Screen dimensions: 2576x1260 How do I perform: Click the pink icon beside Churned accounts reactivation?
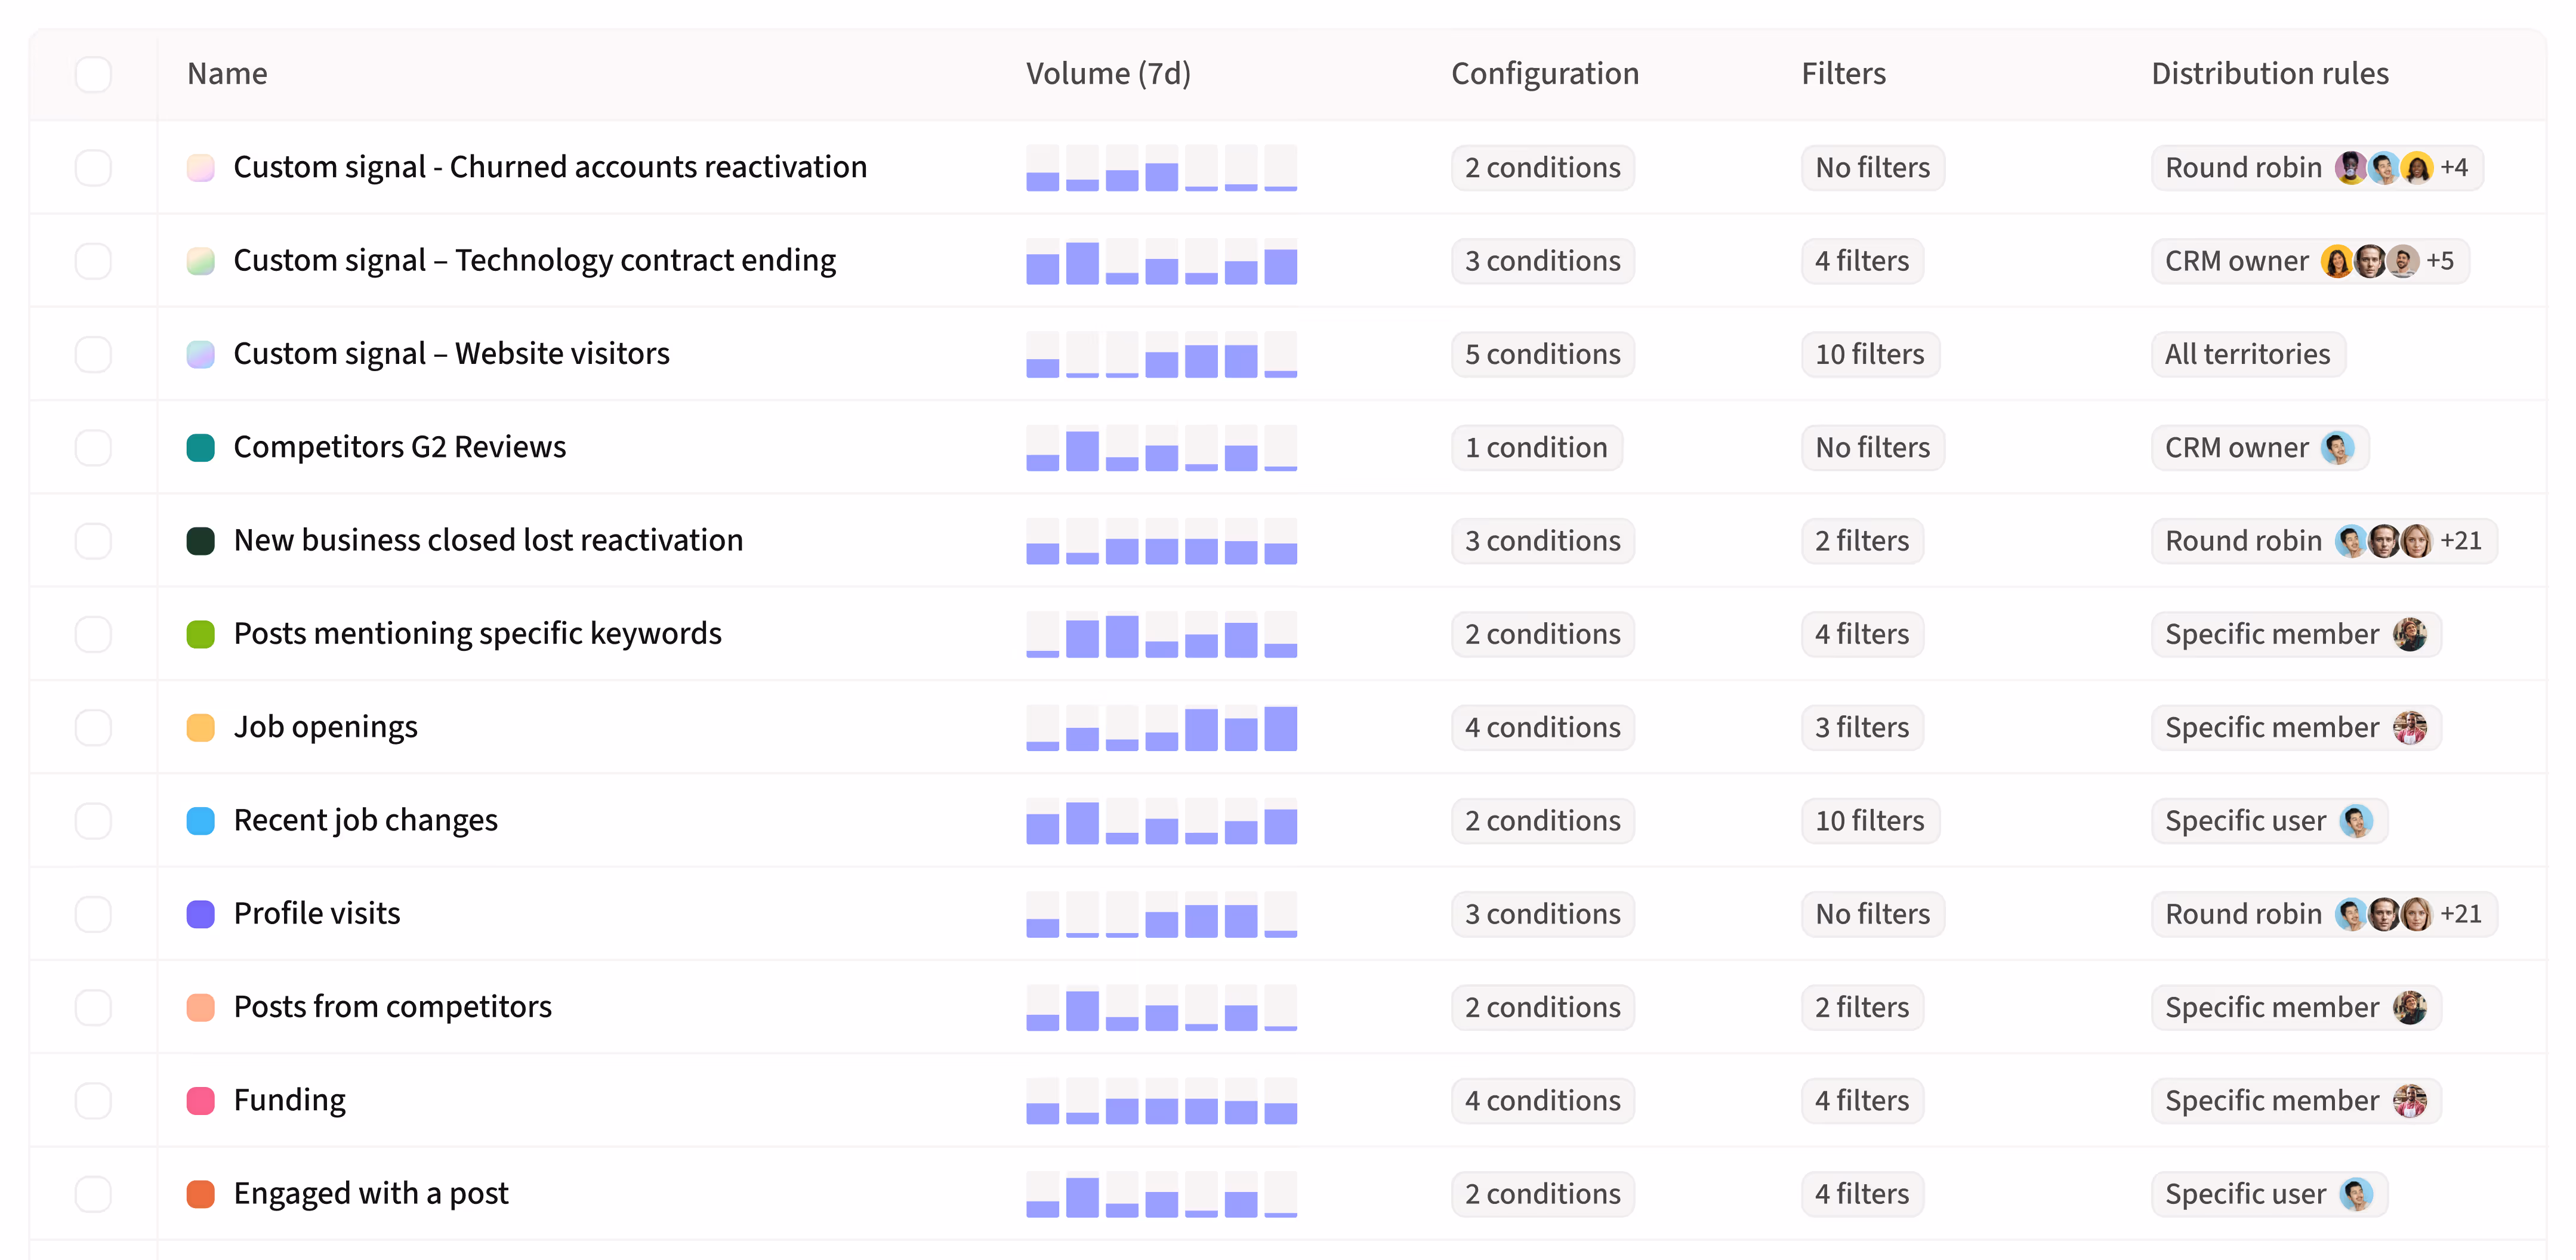pyautogui.click(x=201, y=167)
